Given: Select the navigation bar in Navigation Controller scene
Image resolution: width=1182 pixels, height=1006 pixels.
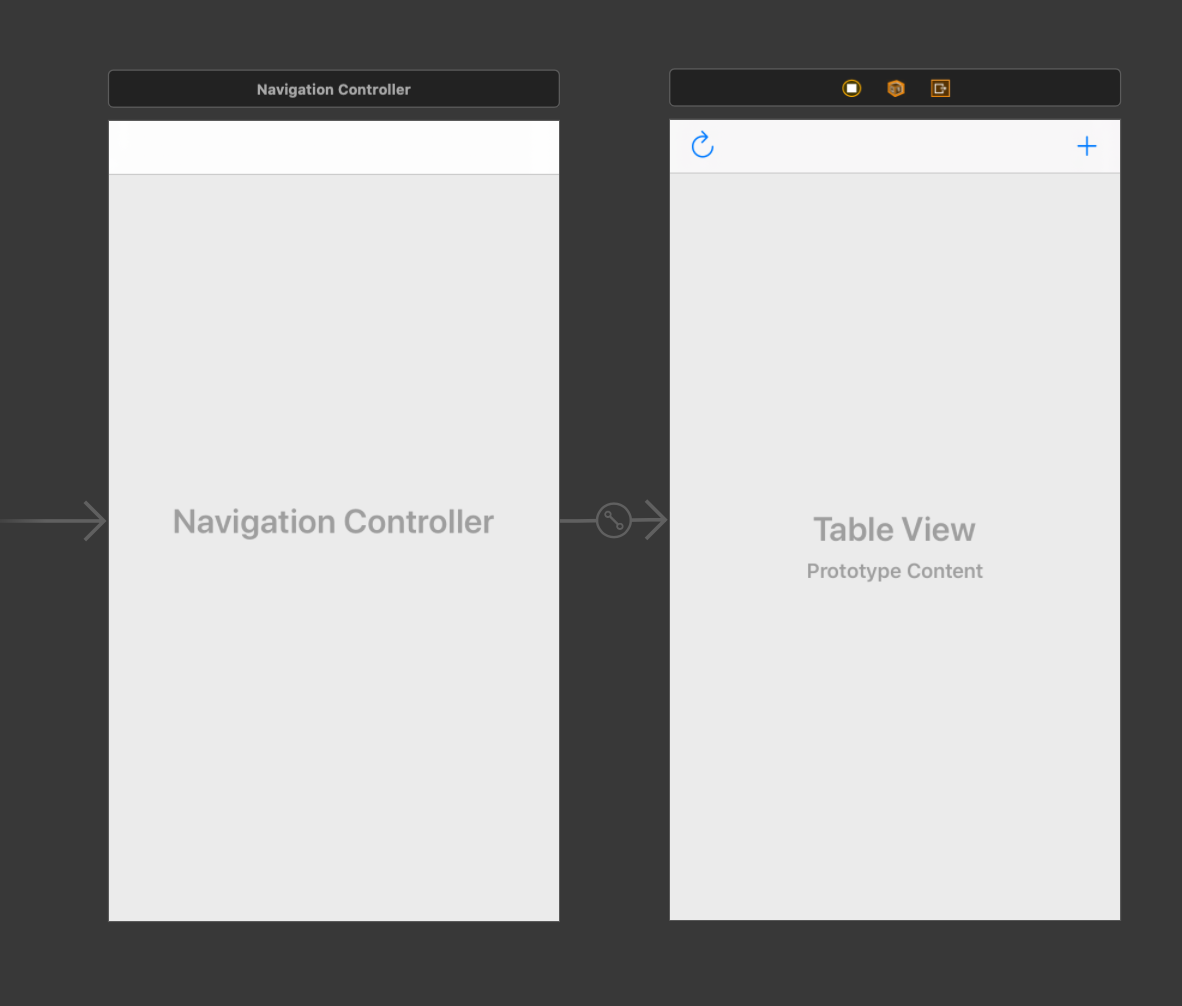Looking at the screenshot, I should pos(334,148).
